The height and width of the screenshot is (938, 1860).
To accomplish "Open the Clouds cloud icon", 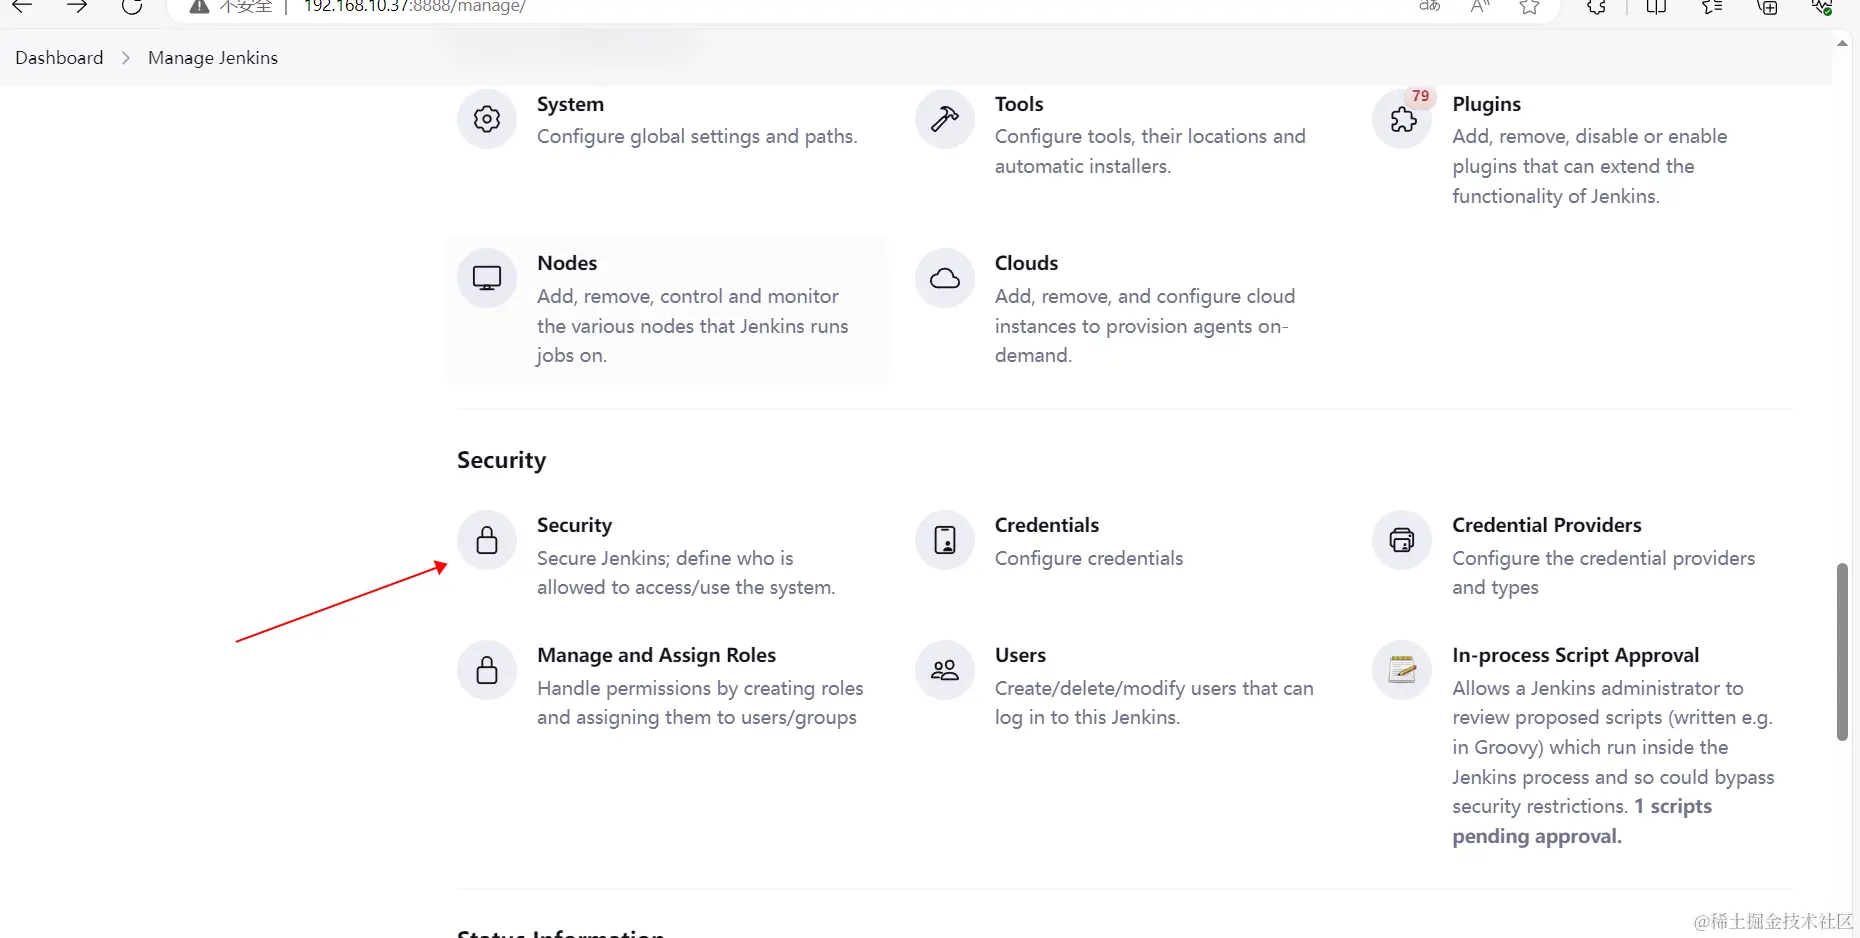I will (x=944, y=278).
